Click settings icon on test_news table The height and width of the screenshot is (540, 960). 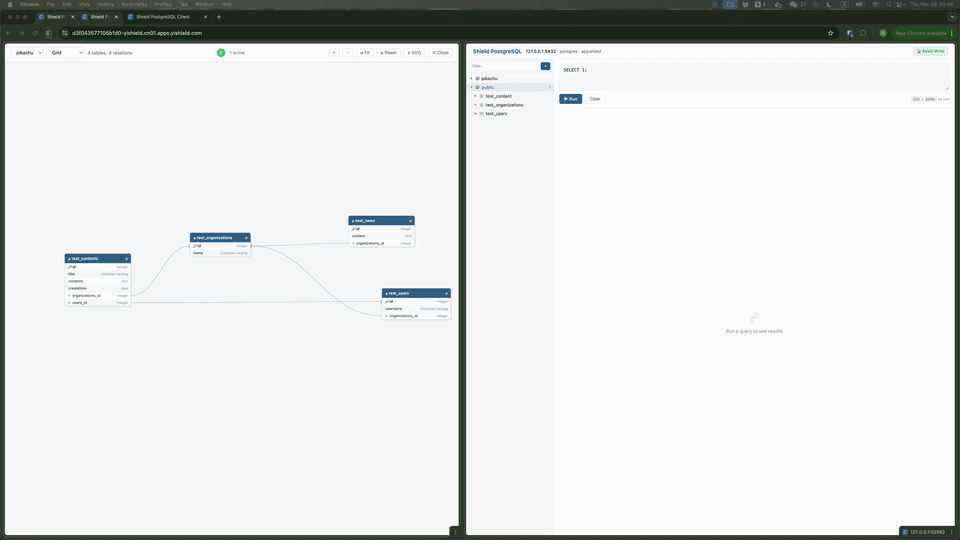410,220
